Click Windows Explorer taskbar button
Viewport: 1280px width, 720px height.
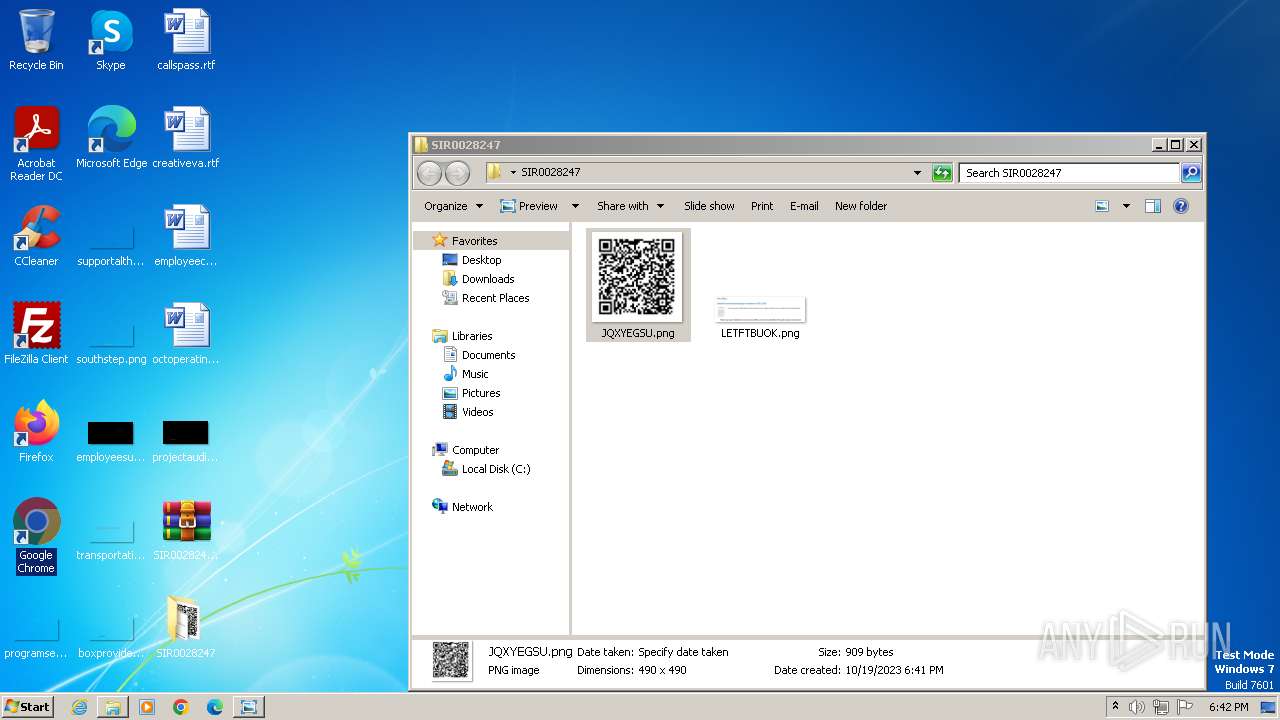pos(113,707)
